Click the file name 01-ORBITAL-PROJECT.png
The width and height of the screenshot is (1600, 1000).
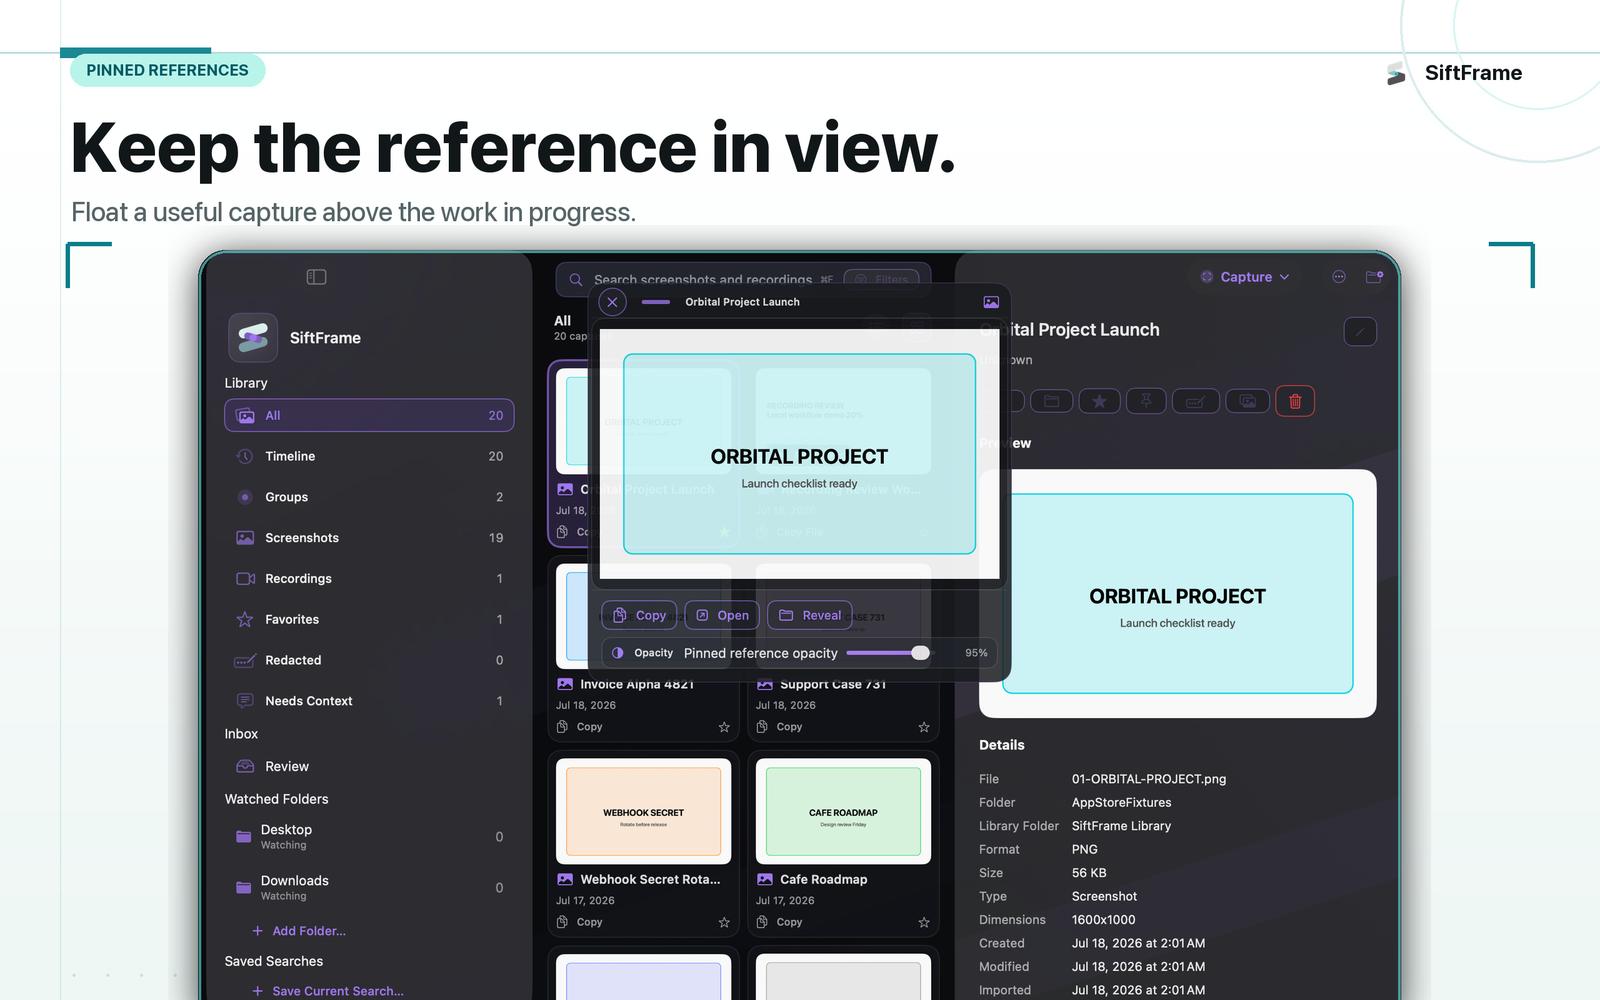(1149, 779)
